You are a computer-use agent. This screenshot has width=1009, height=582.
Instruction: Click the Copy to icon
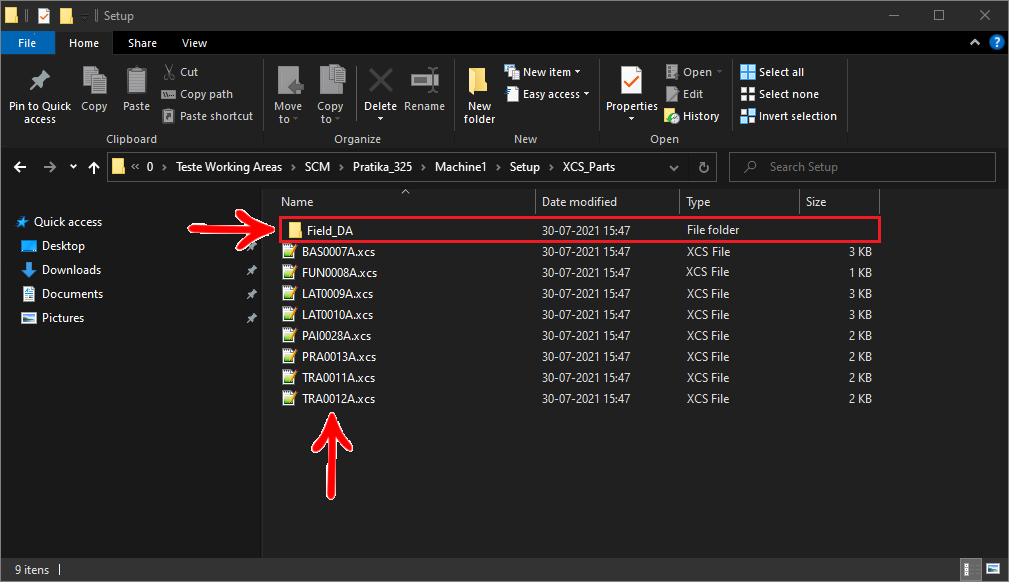pos(331,80)
